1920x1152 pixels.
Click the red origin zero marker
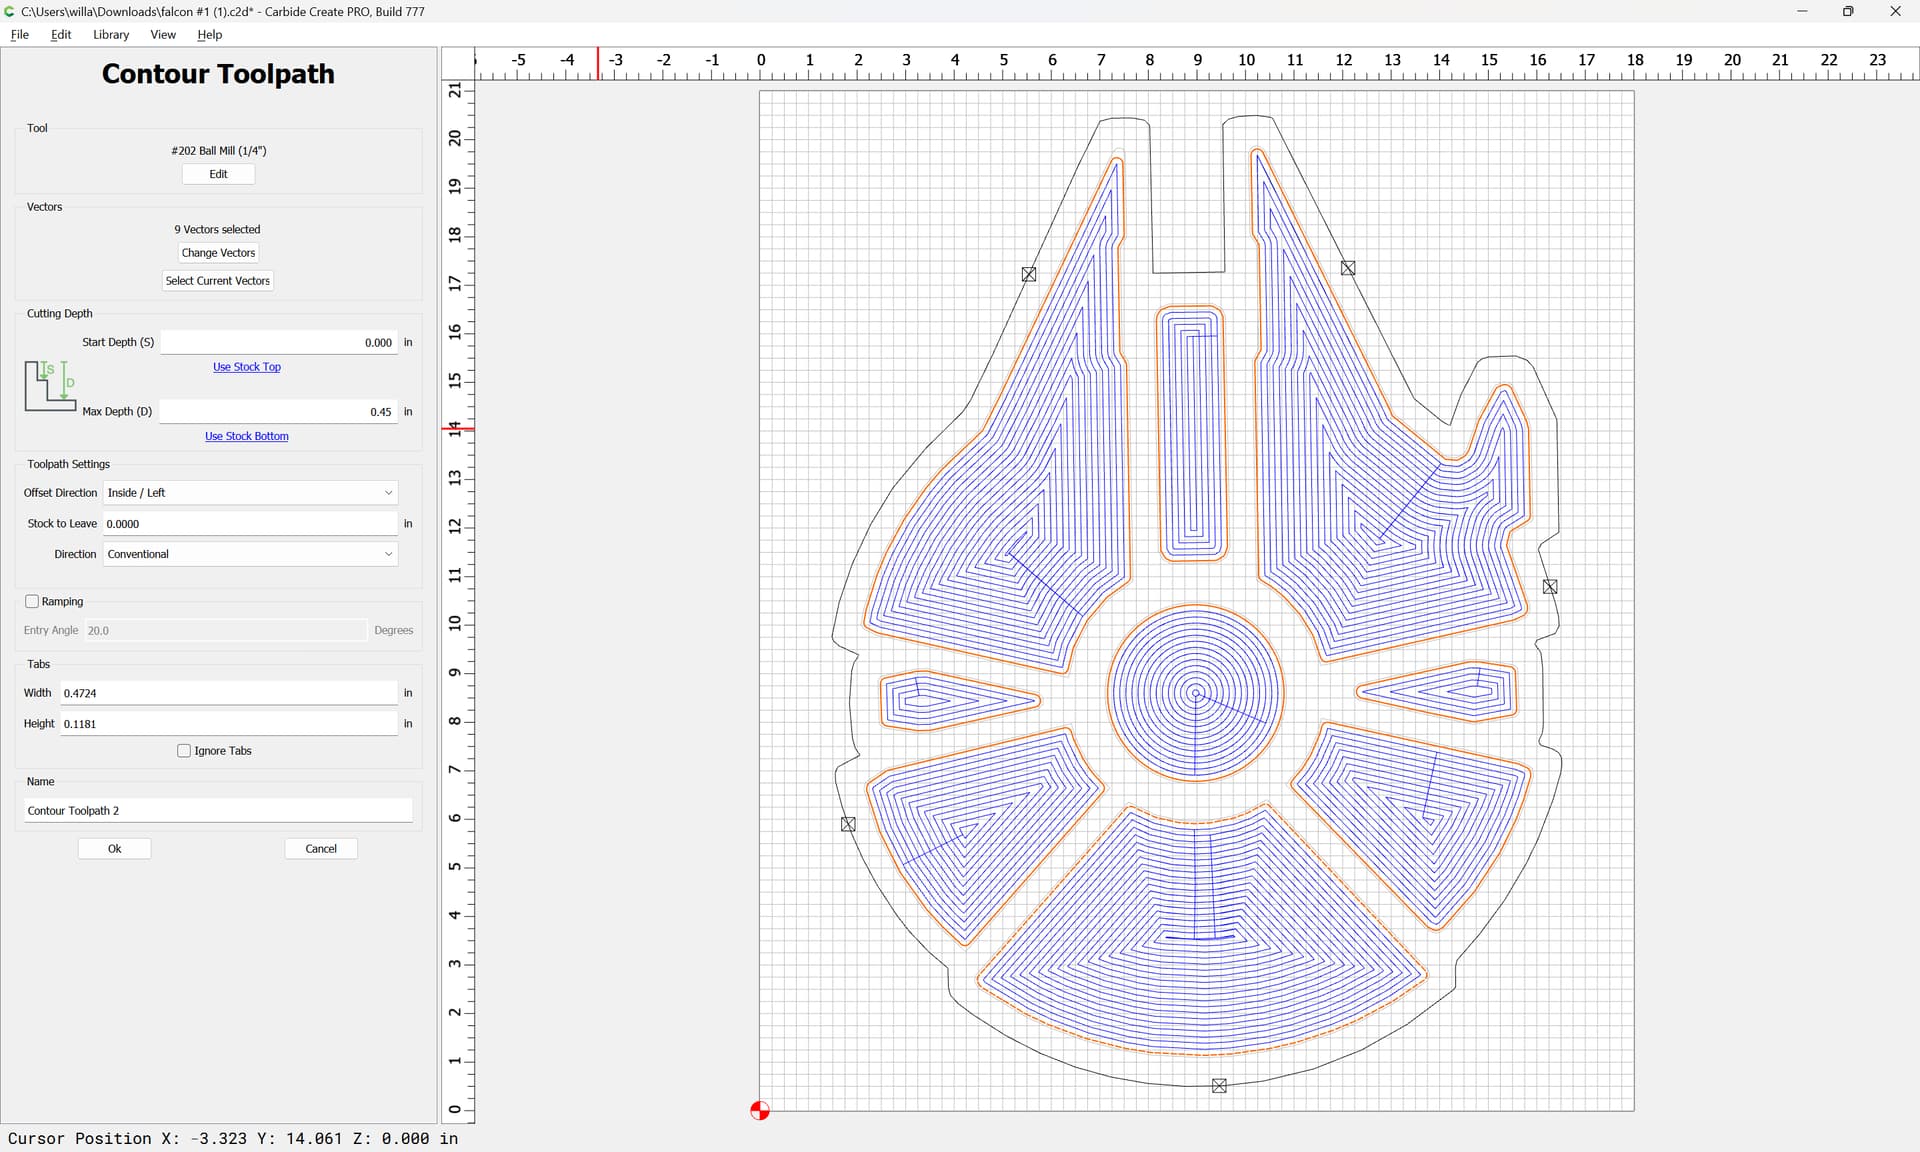(760, 1111)
